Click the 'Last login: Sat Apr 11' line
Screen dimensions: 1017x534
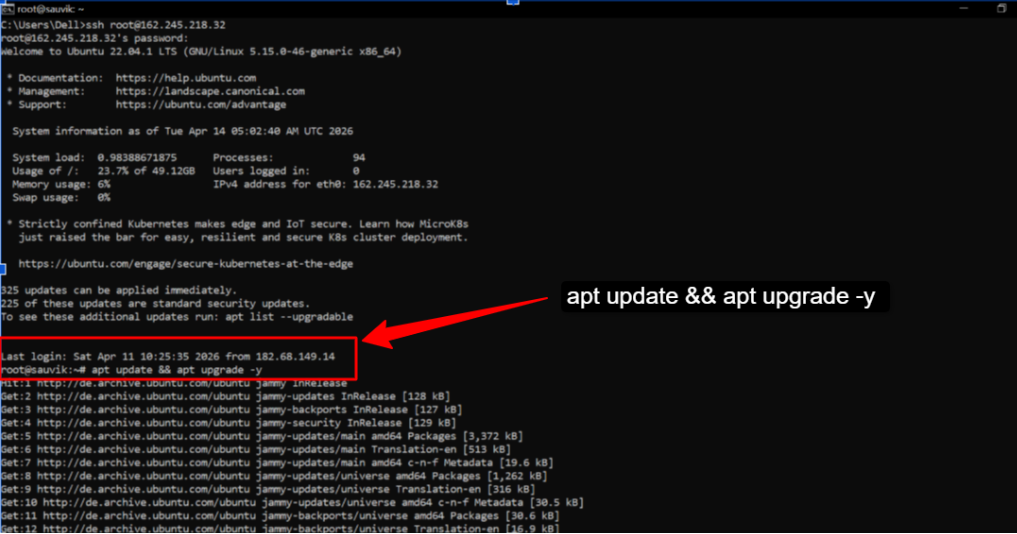[x=168, y=356]
